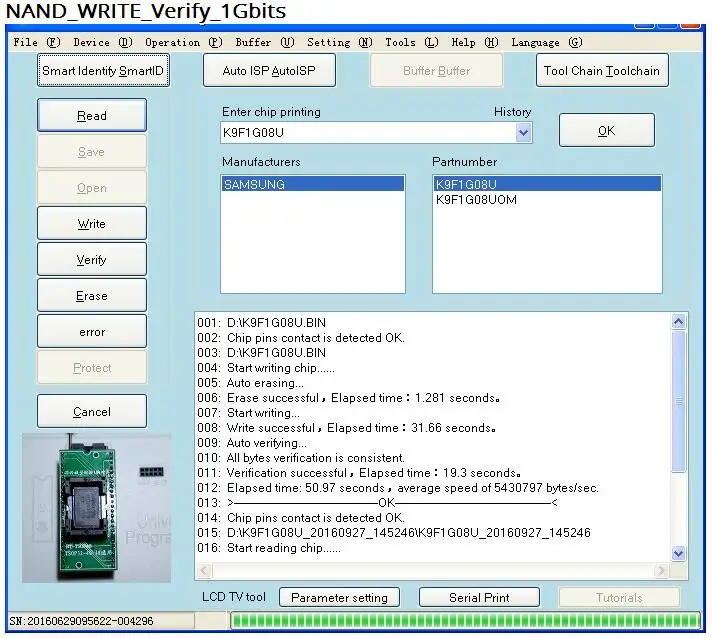
Task: Click log line 004 Start writing chip
Action: click(x=266, y=367)
